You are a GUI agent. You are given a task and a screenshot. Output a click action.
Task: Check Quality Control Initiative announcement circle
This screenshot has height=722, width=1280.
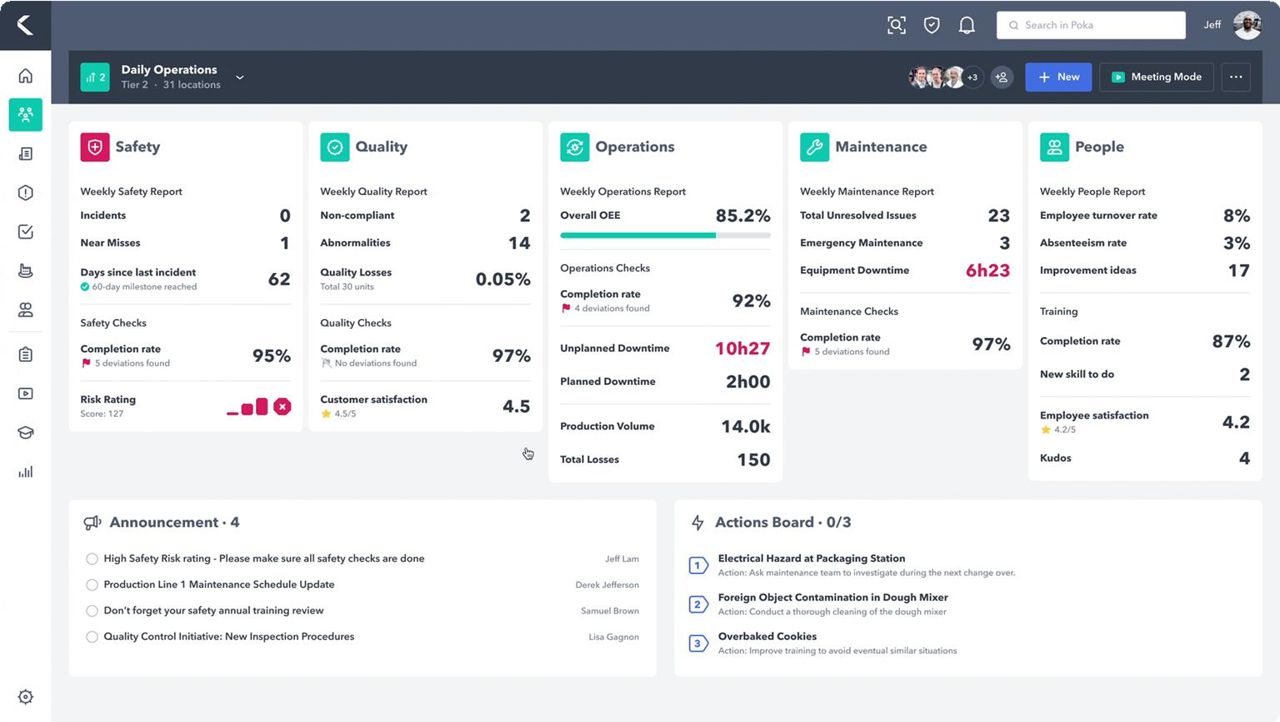tap(92, 637)
